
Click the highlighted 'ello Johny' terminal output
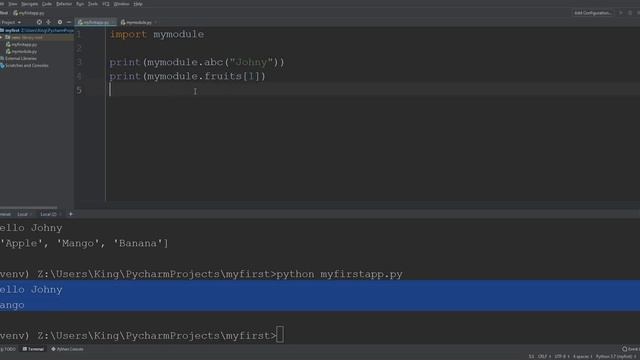click(31, 290)
